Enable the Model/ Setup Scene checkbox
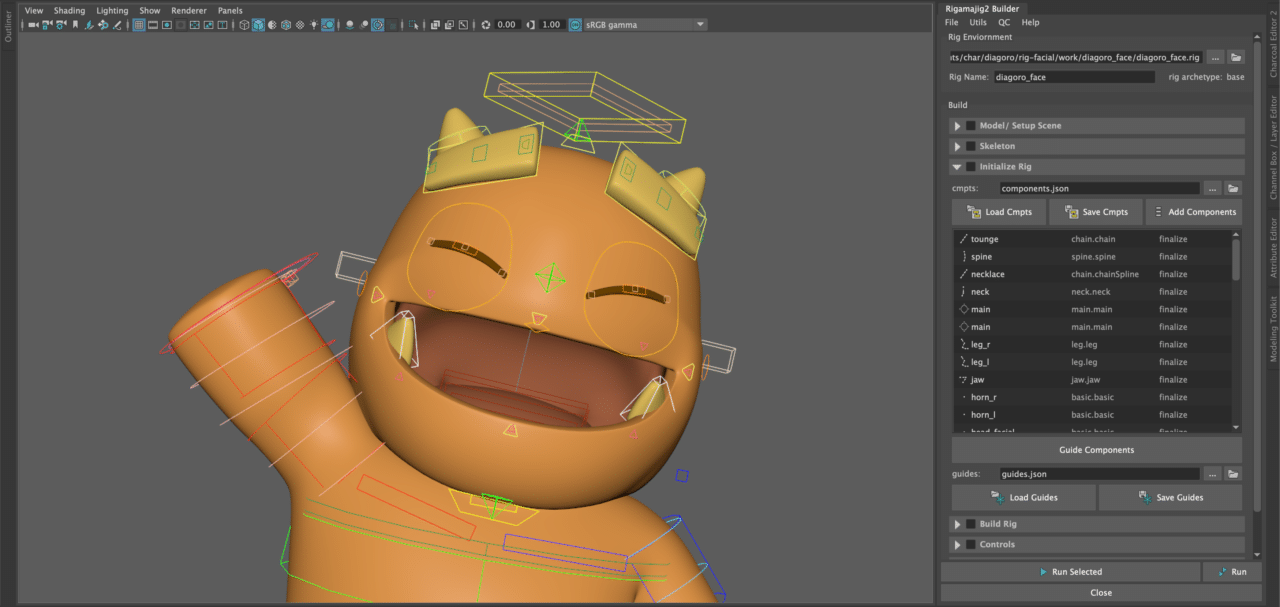This screenshot has width=1280, height=607. coord(970,126)
